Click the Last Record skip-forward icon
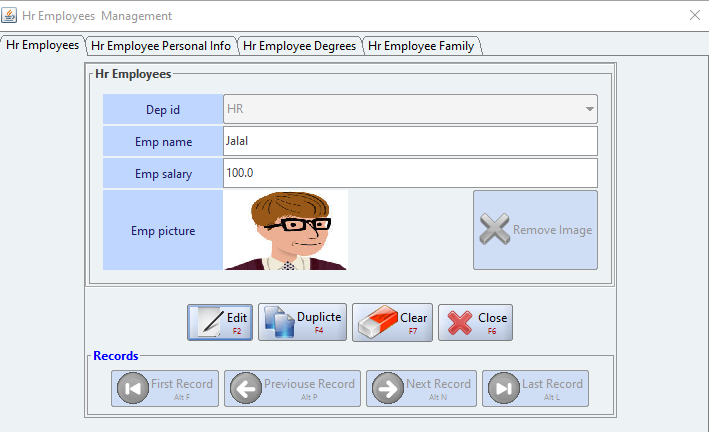Screen dimensions: 709x432 502,388
